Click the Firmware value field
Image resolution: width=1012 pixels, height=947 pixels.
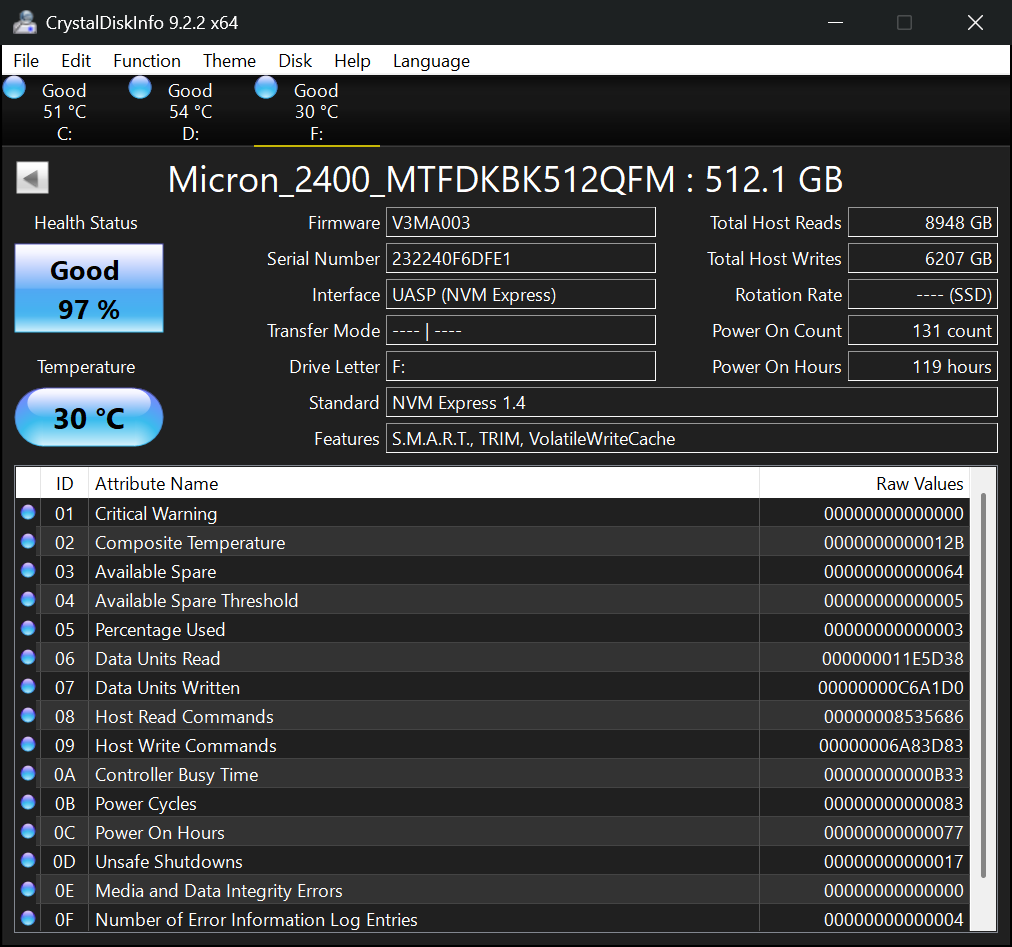[x=520, y=222]
